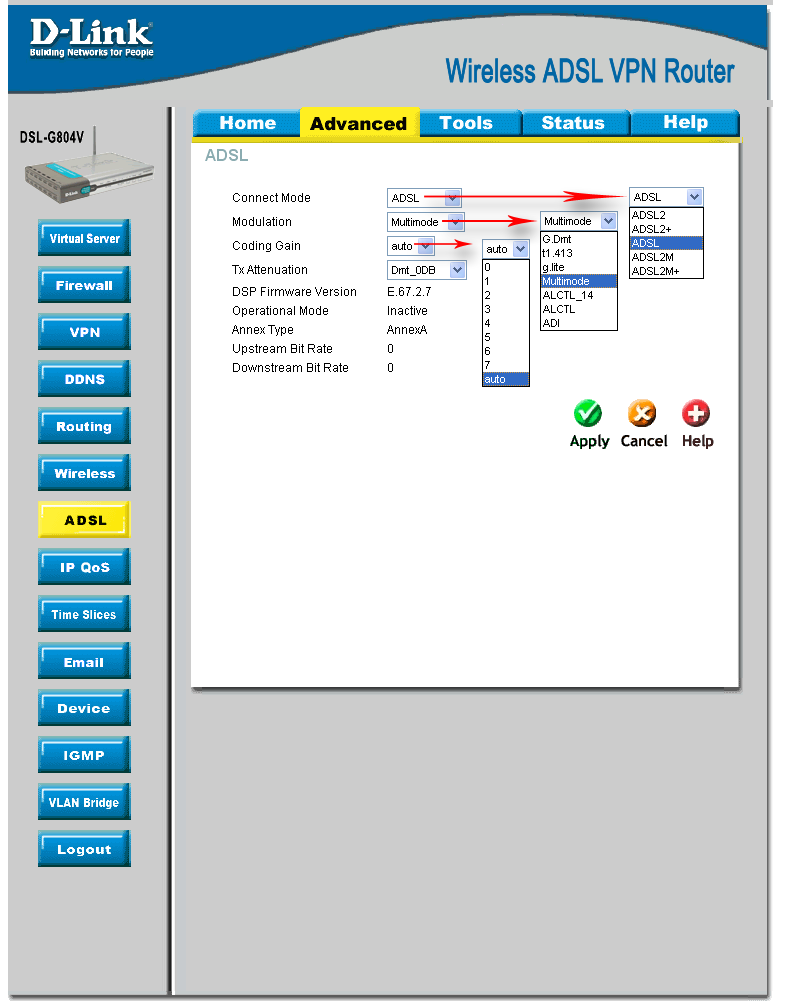
Task: Choose highlighted ADSL in connect mode list
Action: click(666, 243)
